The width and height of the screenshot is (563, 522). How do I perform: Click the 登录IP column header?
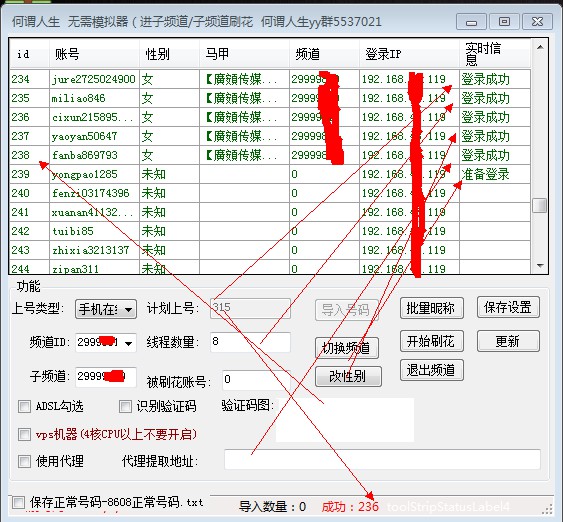409,54
